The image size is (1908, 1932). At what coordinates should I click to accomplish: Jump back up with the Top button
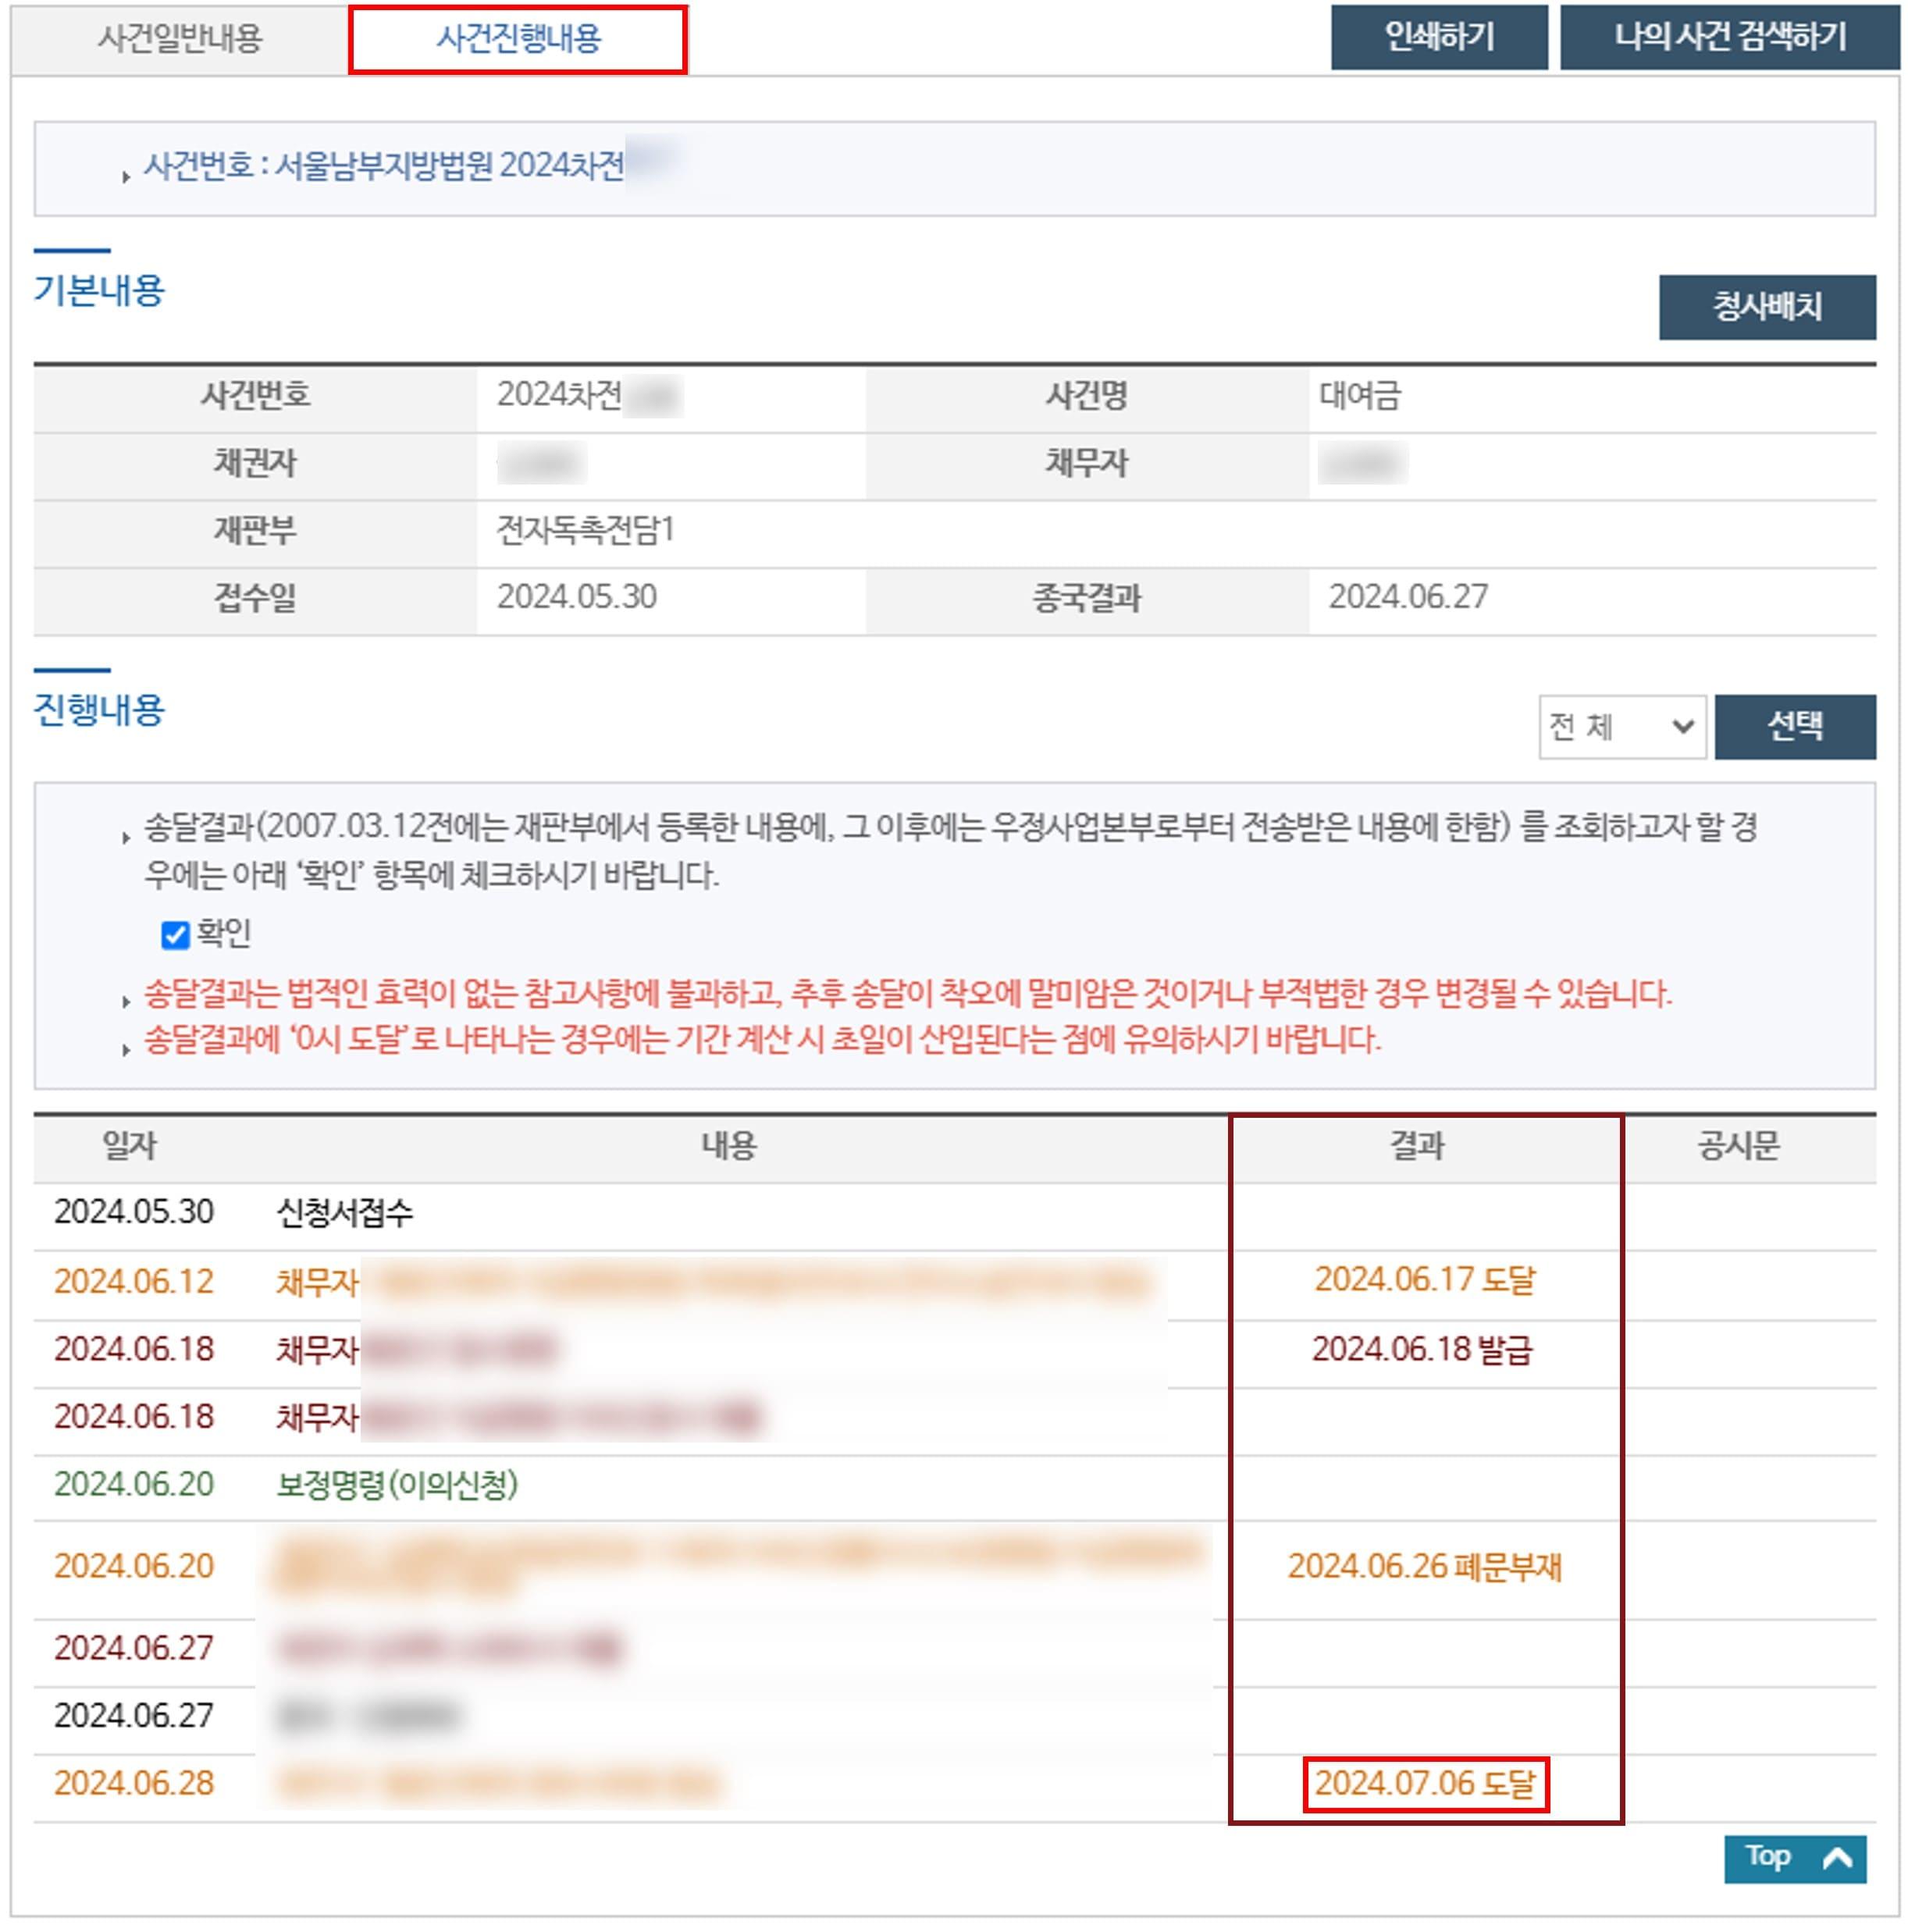coord(1795,1859)
